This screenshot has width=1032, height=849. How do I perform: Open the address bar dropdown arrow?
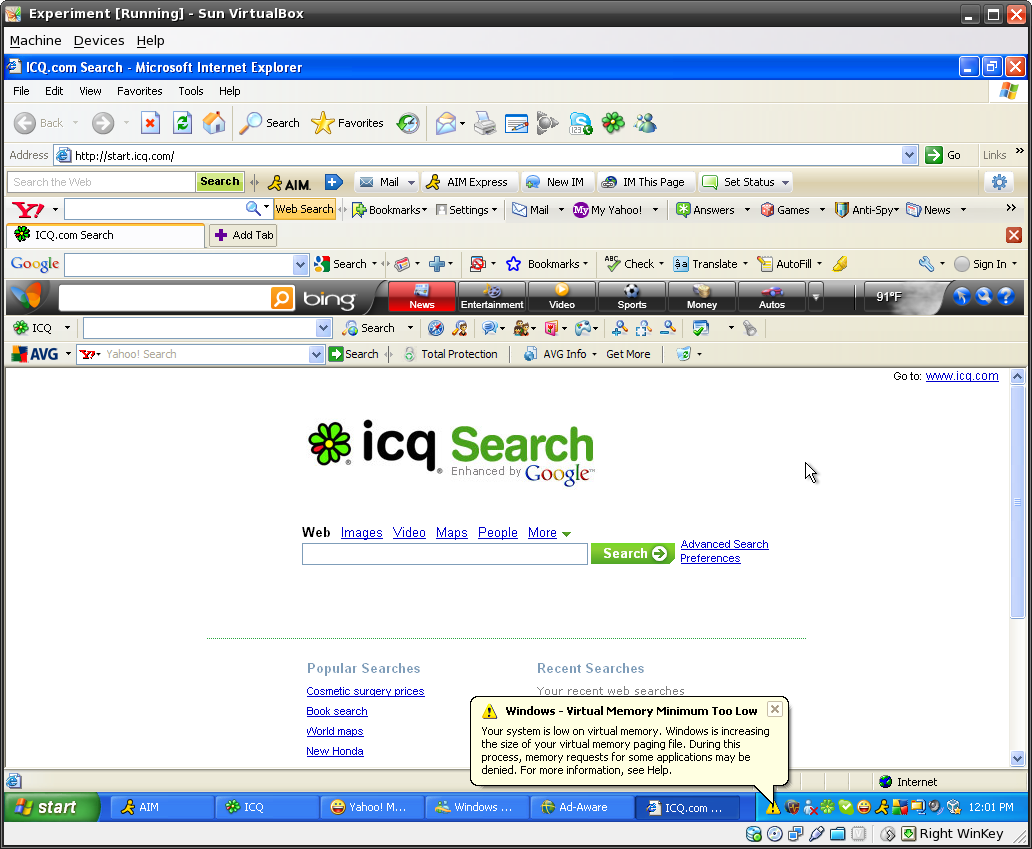(909, 155)
